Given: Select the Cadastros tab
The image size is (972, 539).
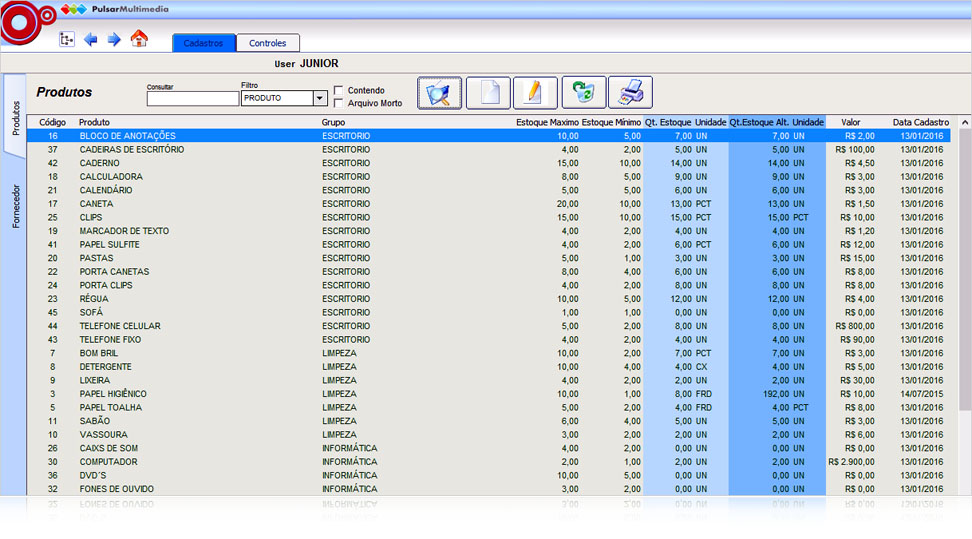Looking at the screenshot, I should [204, 43].
